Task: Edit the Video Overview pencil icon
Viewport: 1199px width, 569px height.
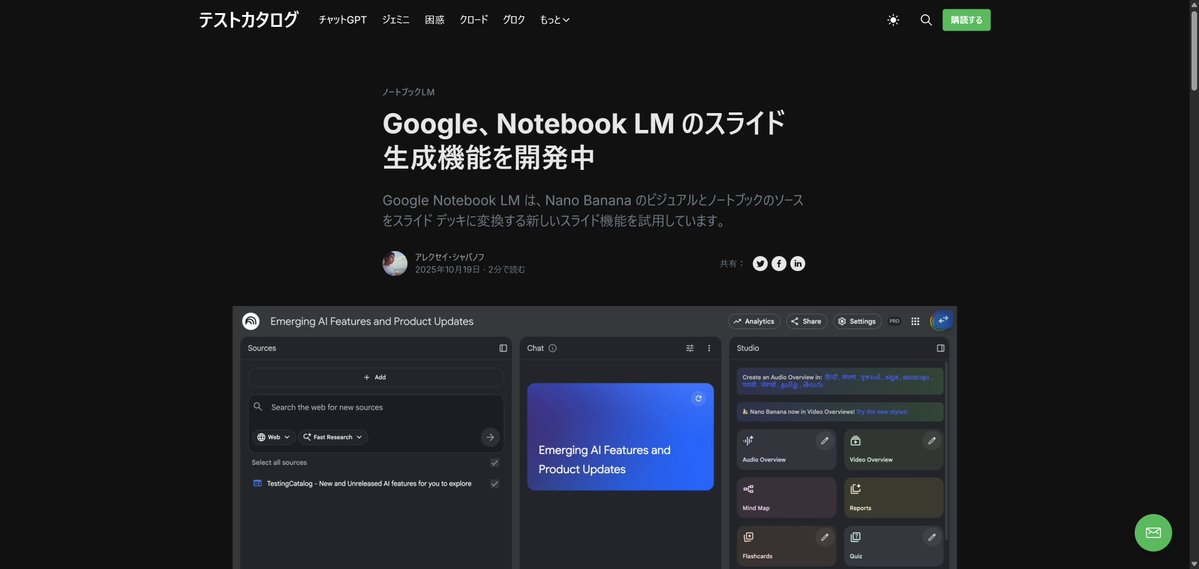Action: tap(931, 441)
